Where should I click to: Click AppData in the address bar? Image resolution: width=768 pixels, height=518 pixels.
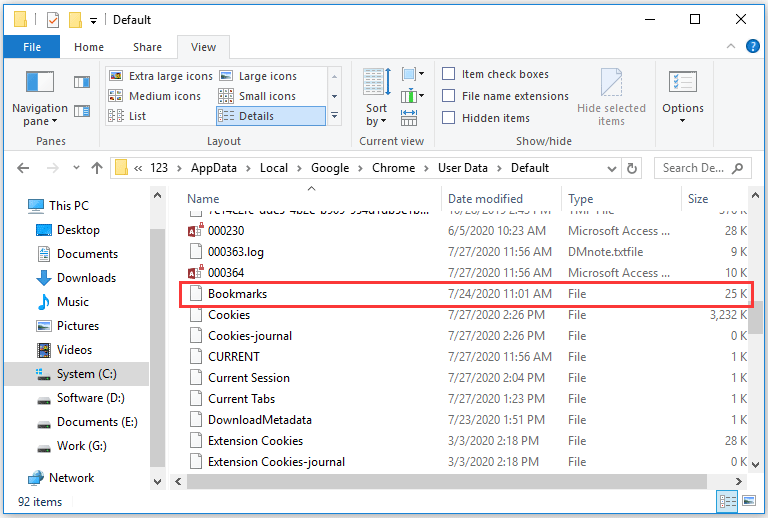coord(214,168)
